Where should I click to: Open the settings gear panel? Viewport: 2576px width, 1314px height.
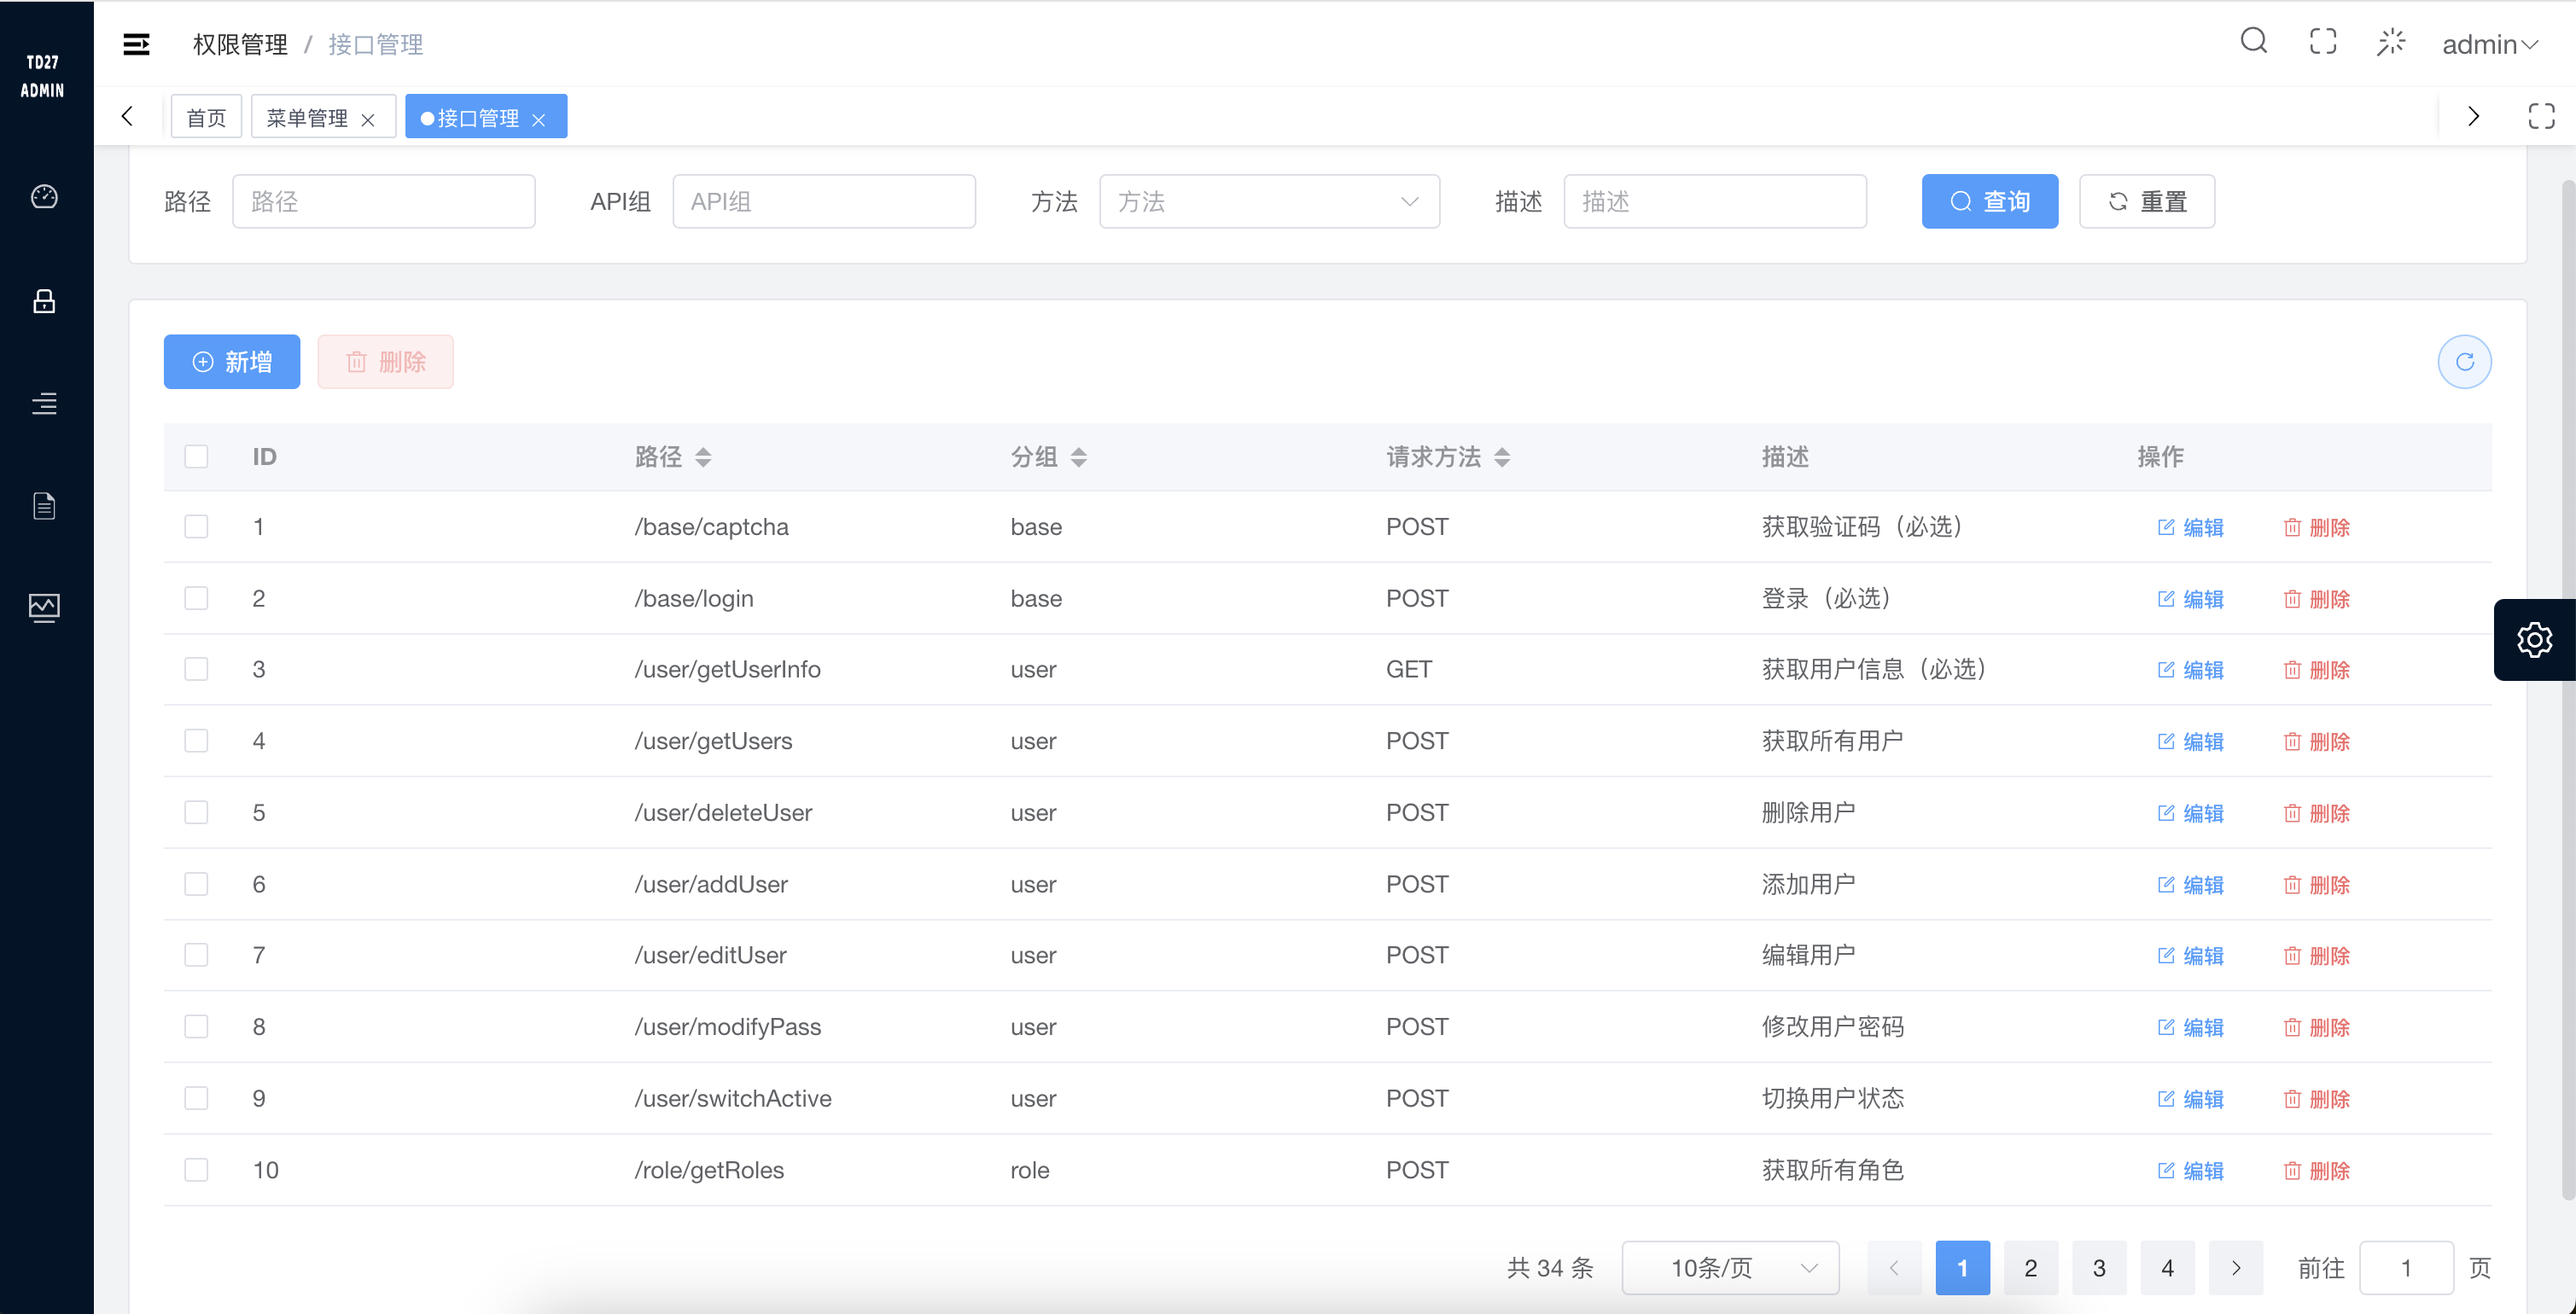tap(2534, 640)
